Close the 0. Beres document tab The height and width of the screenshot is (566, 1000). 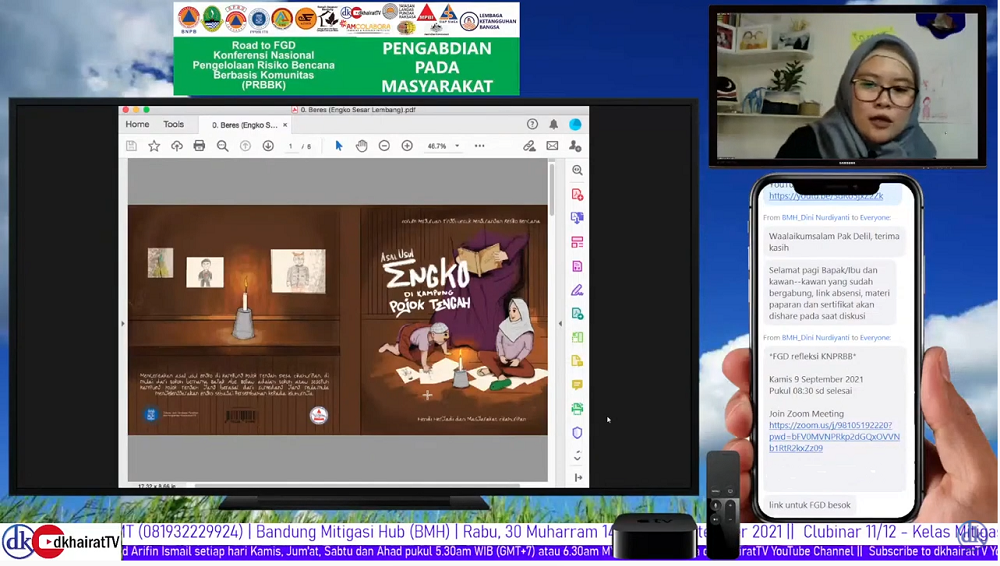coord(285,125)
